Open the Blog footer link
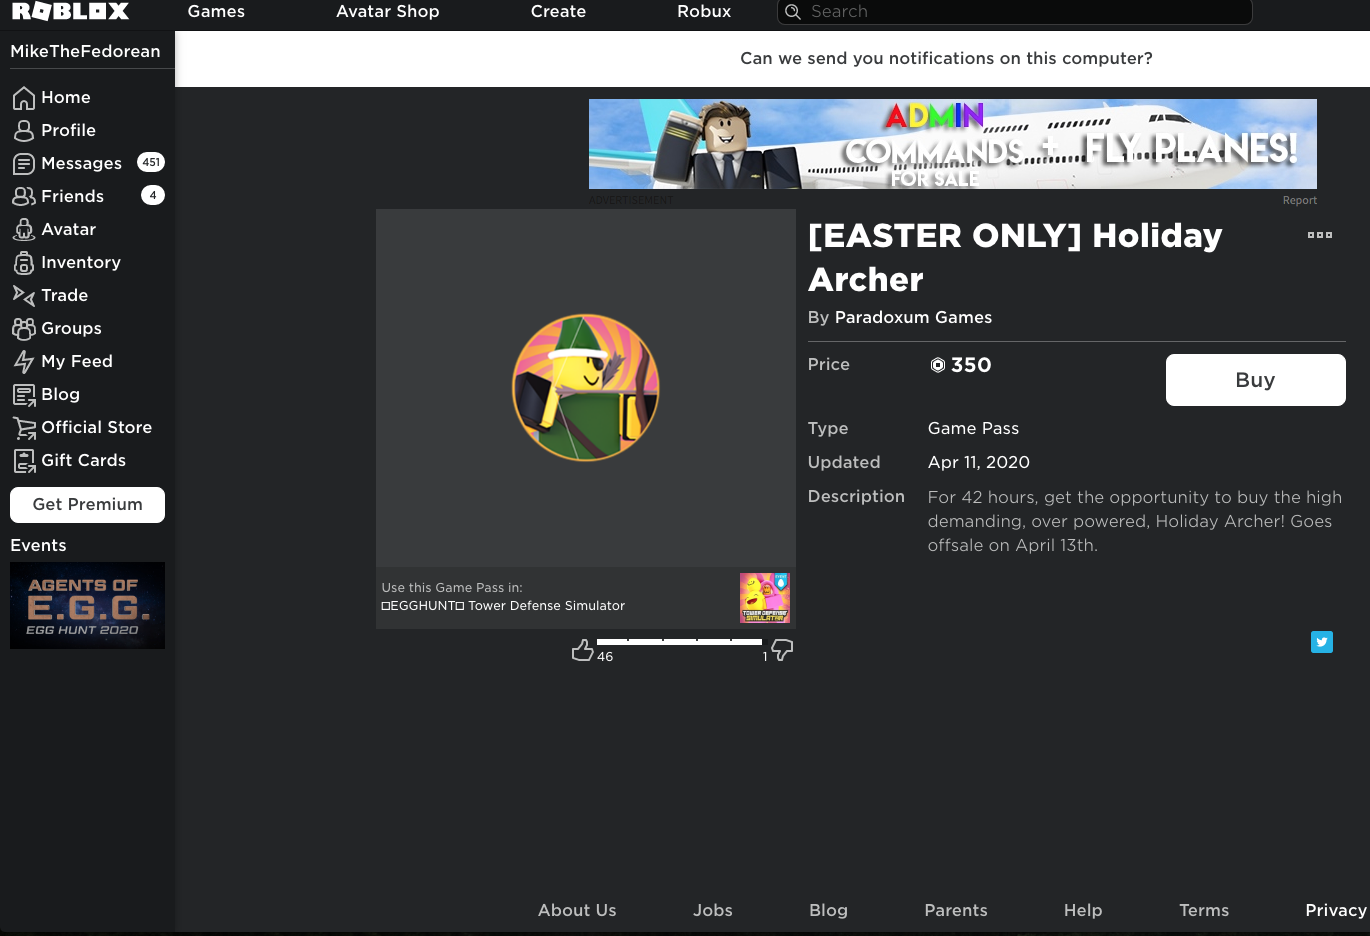The image size is (1370, 936). 828,910
